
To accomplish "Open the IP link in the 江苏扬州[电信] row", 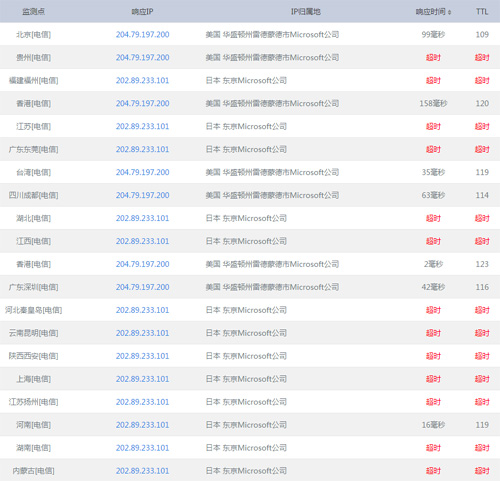I will [143, 402].
